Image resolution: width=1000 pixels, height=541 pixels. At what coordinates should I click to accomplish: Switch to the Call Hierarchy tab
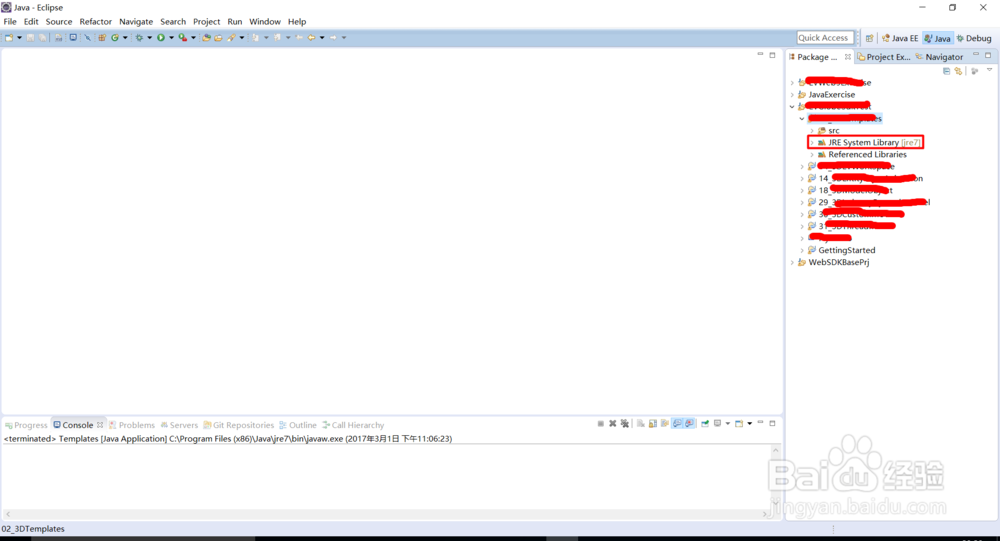(x=353, y=425)
